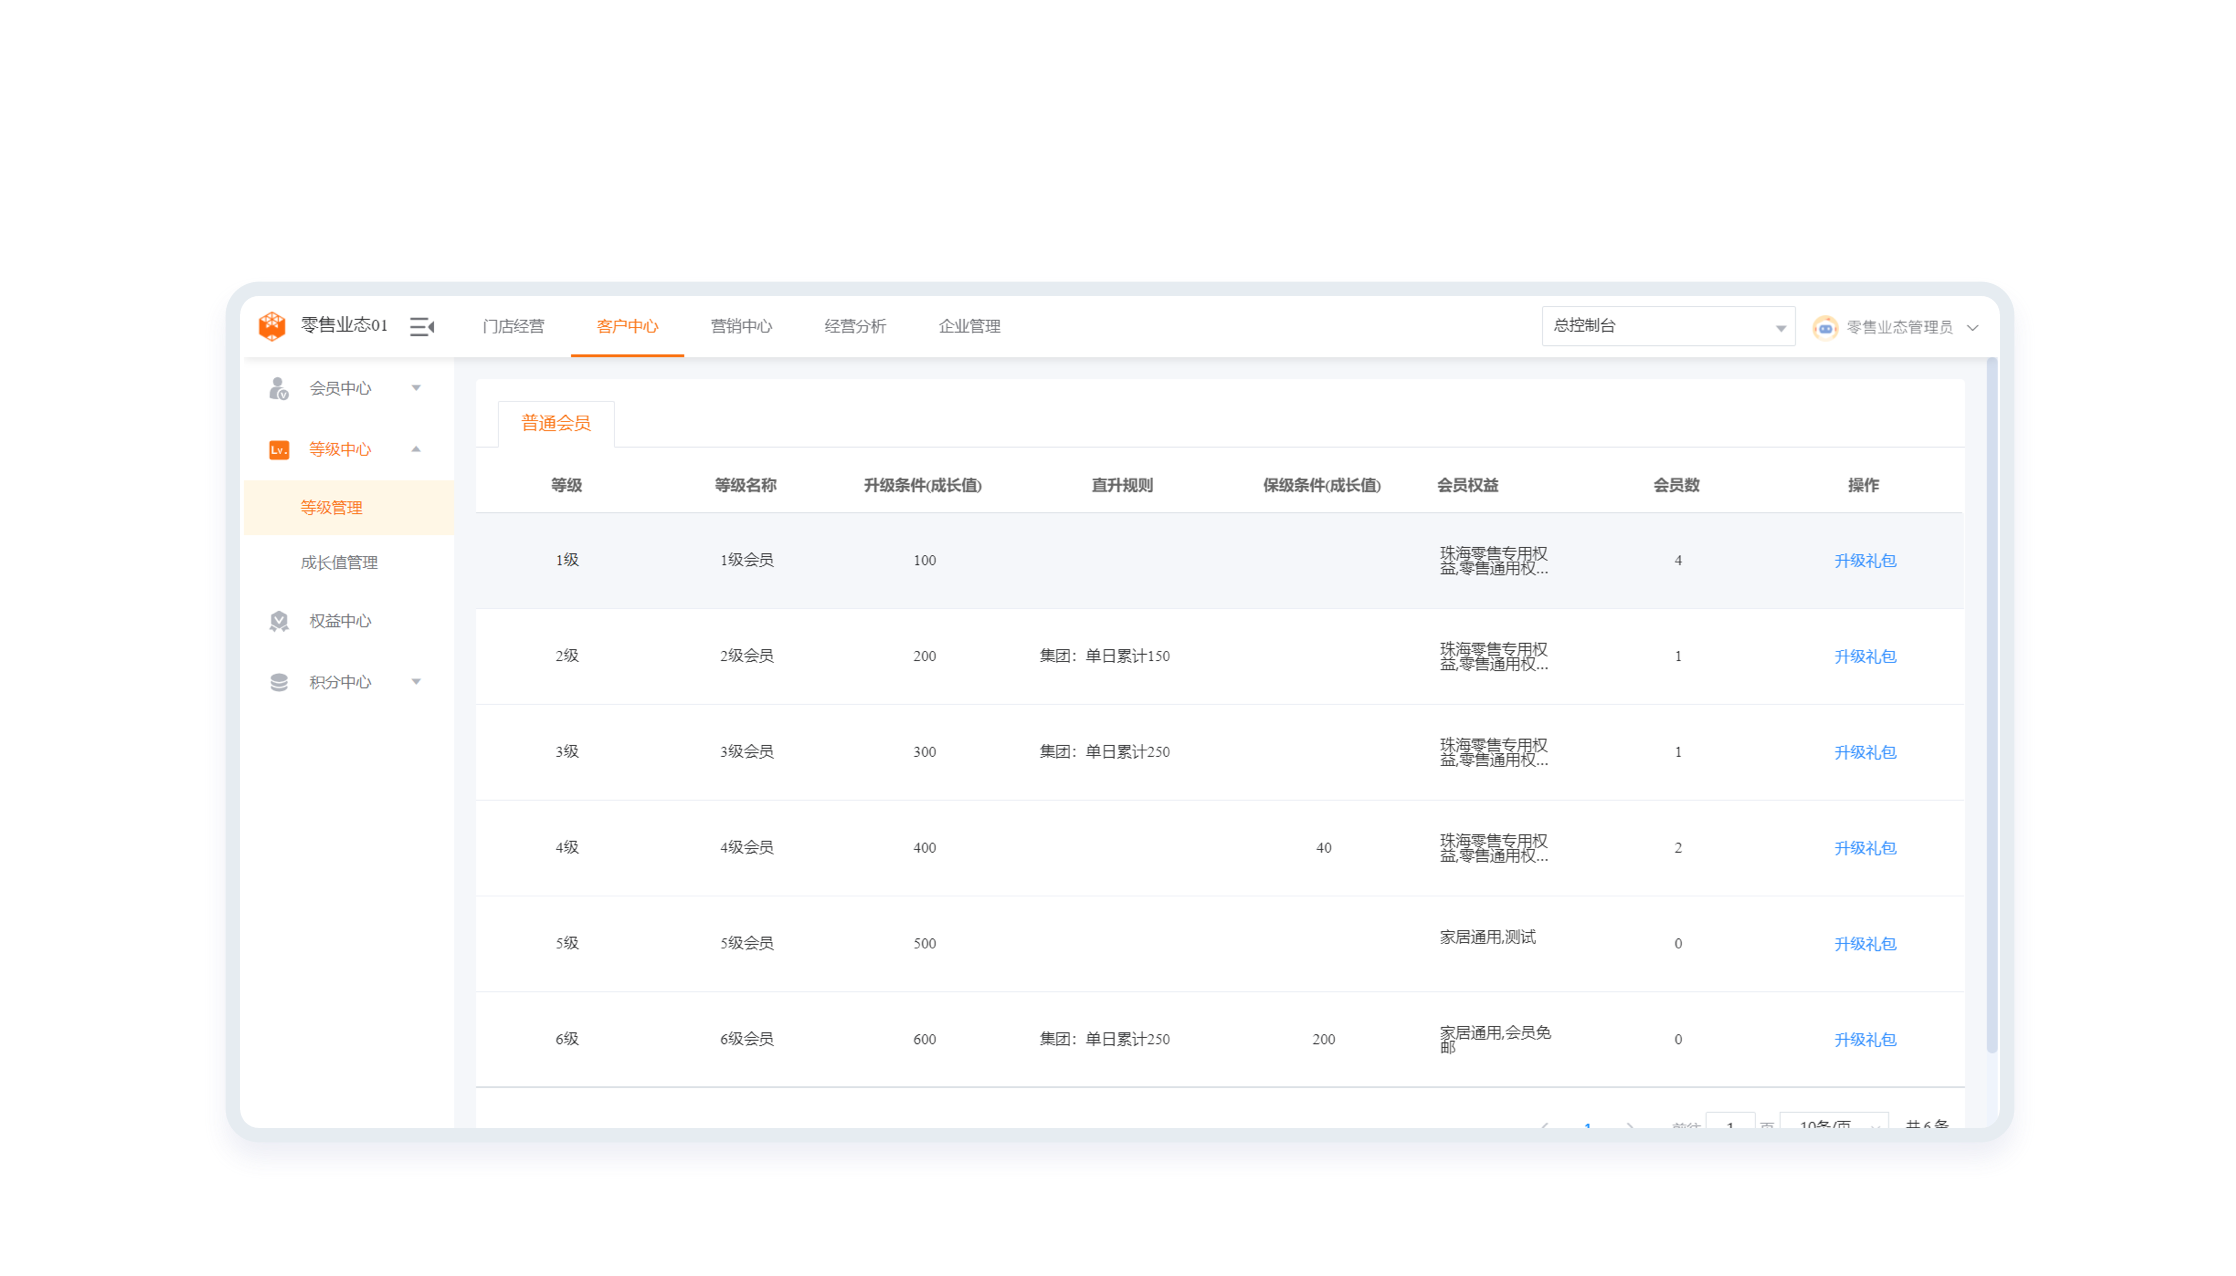Go to the previous page arrow
2236x1276 pixels.
[1545, 1124]
